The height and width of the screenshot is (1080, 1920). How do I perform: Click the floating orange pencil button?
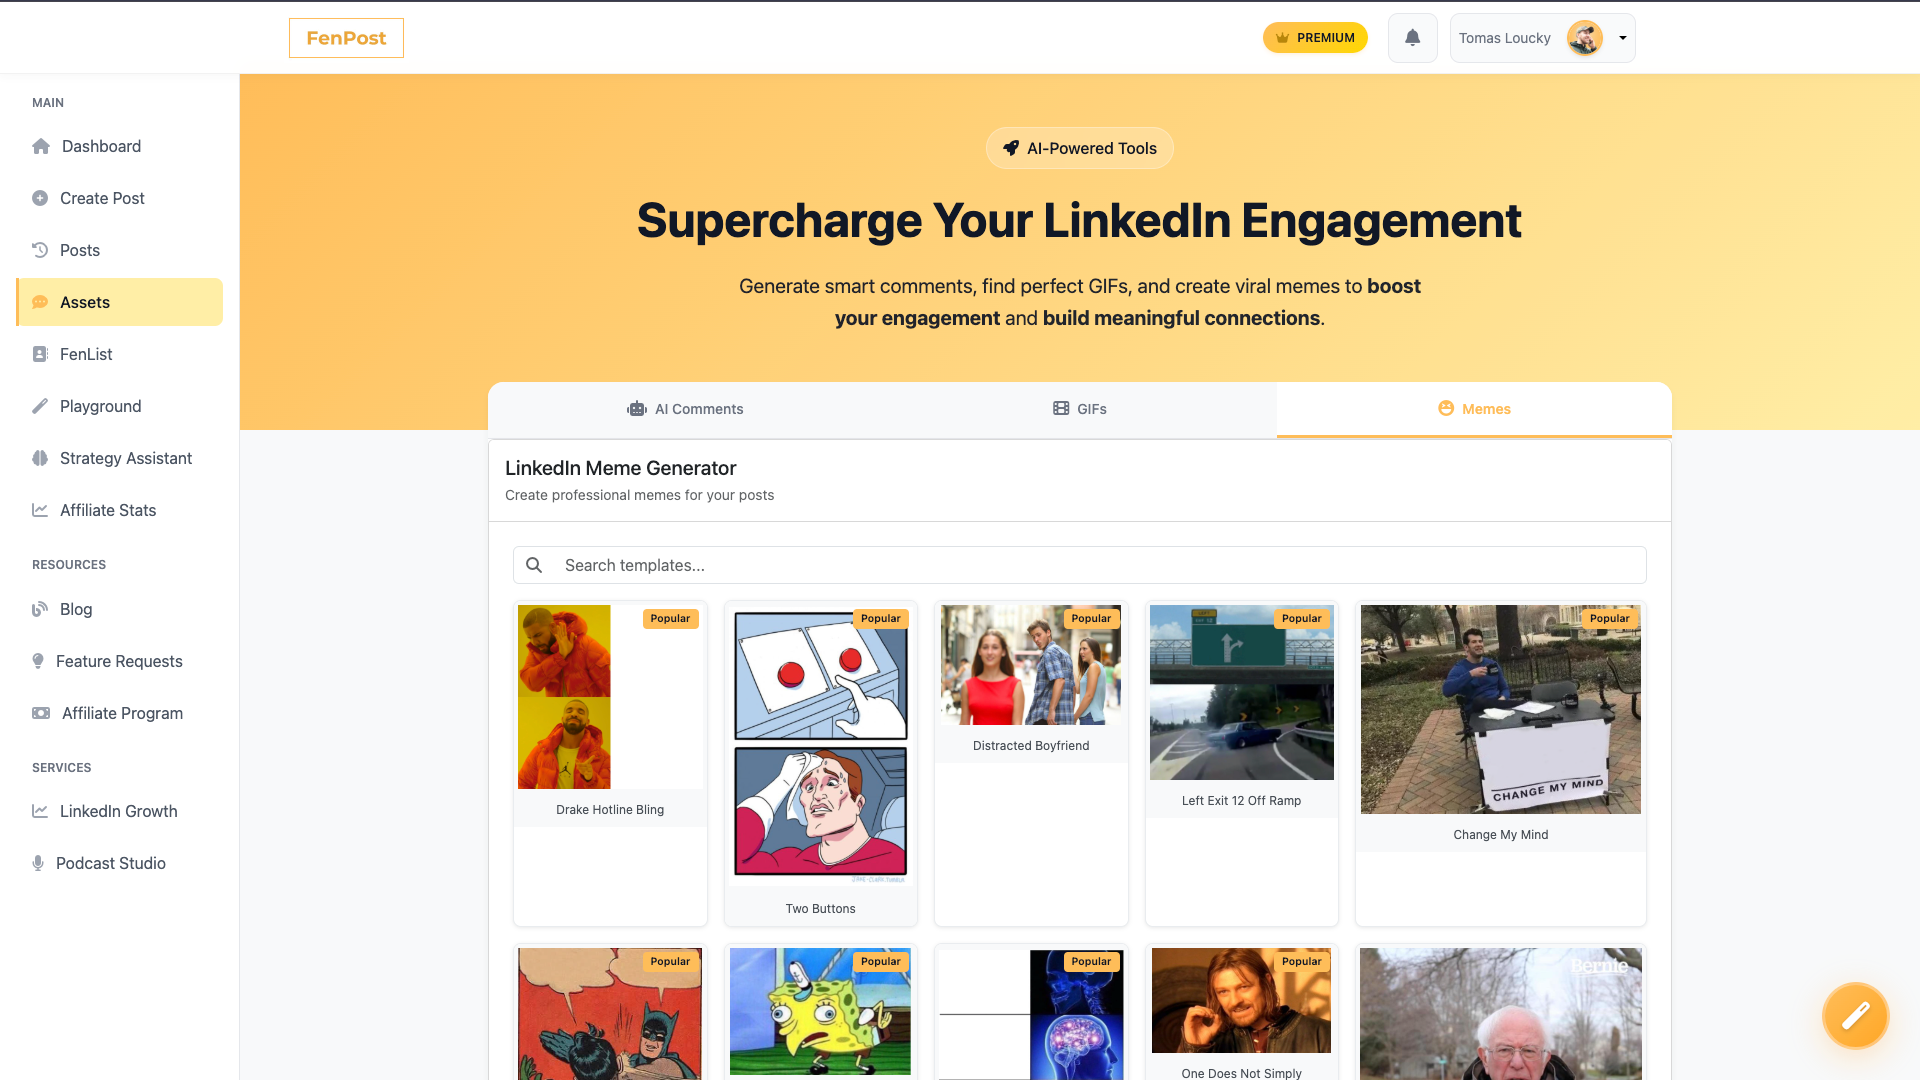1855,1016
